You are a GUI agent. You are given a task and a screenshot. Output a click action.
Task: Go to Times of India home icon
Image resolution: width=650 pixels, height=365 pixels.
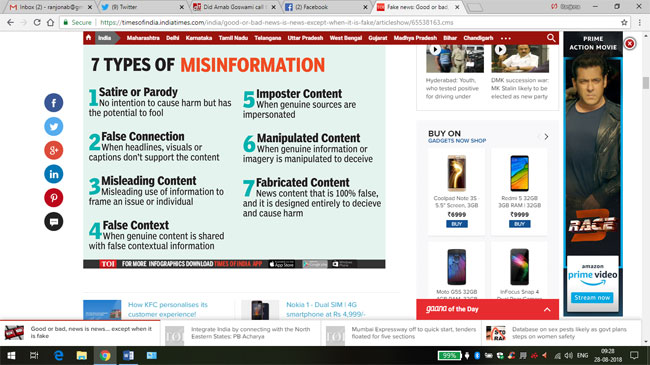pyautogui.click(x=88, y=38)
